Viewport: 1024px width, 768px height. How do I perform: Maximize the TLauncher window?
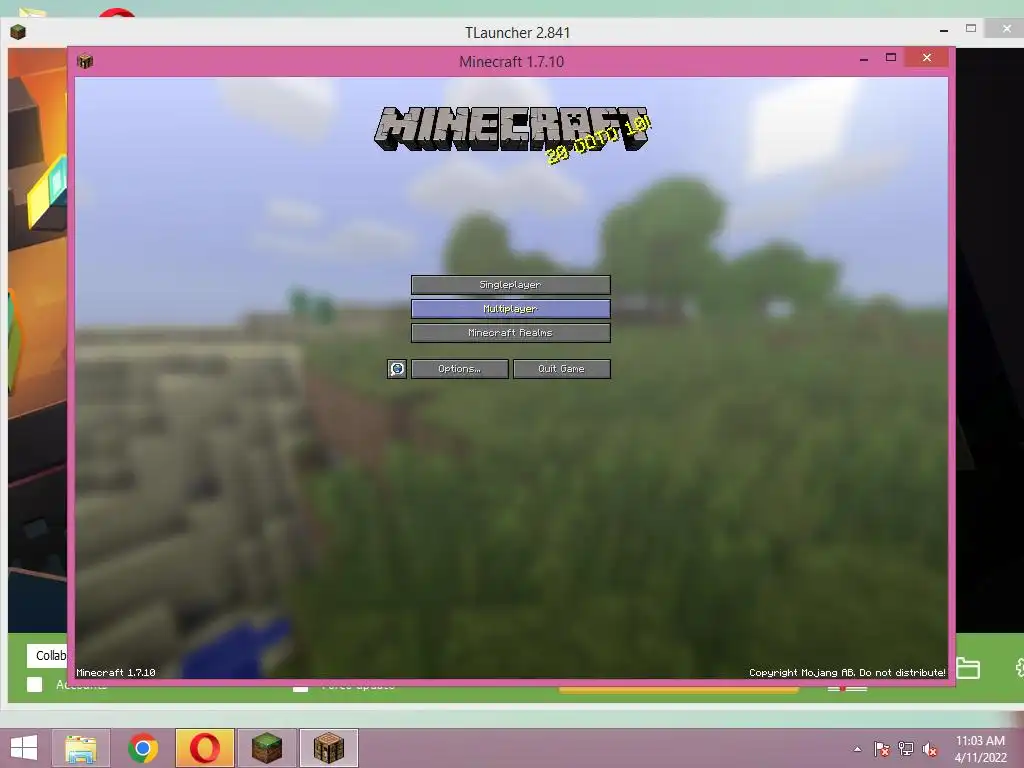971,29
